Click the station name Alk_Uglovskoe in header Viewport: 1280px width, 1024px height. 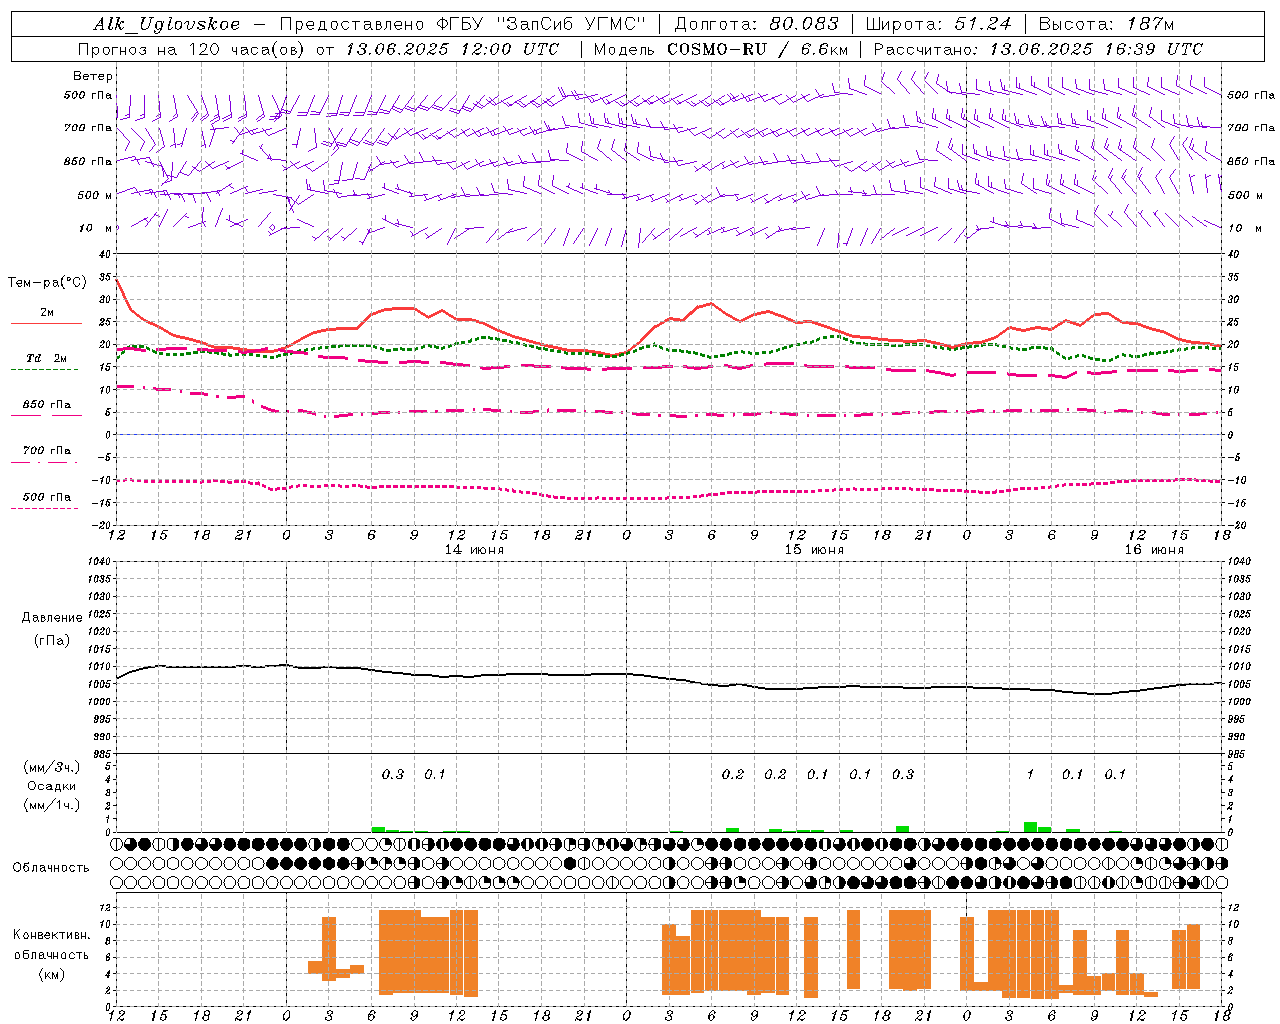click(167, 24)
